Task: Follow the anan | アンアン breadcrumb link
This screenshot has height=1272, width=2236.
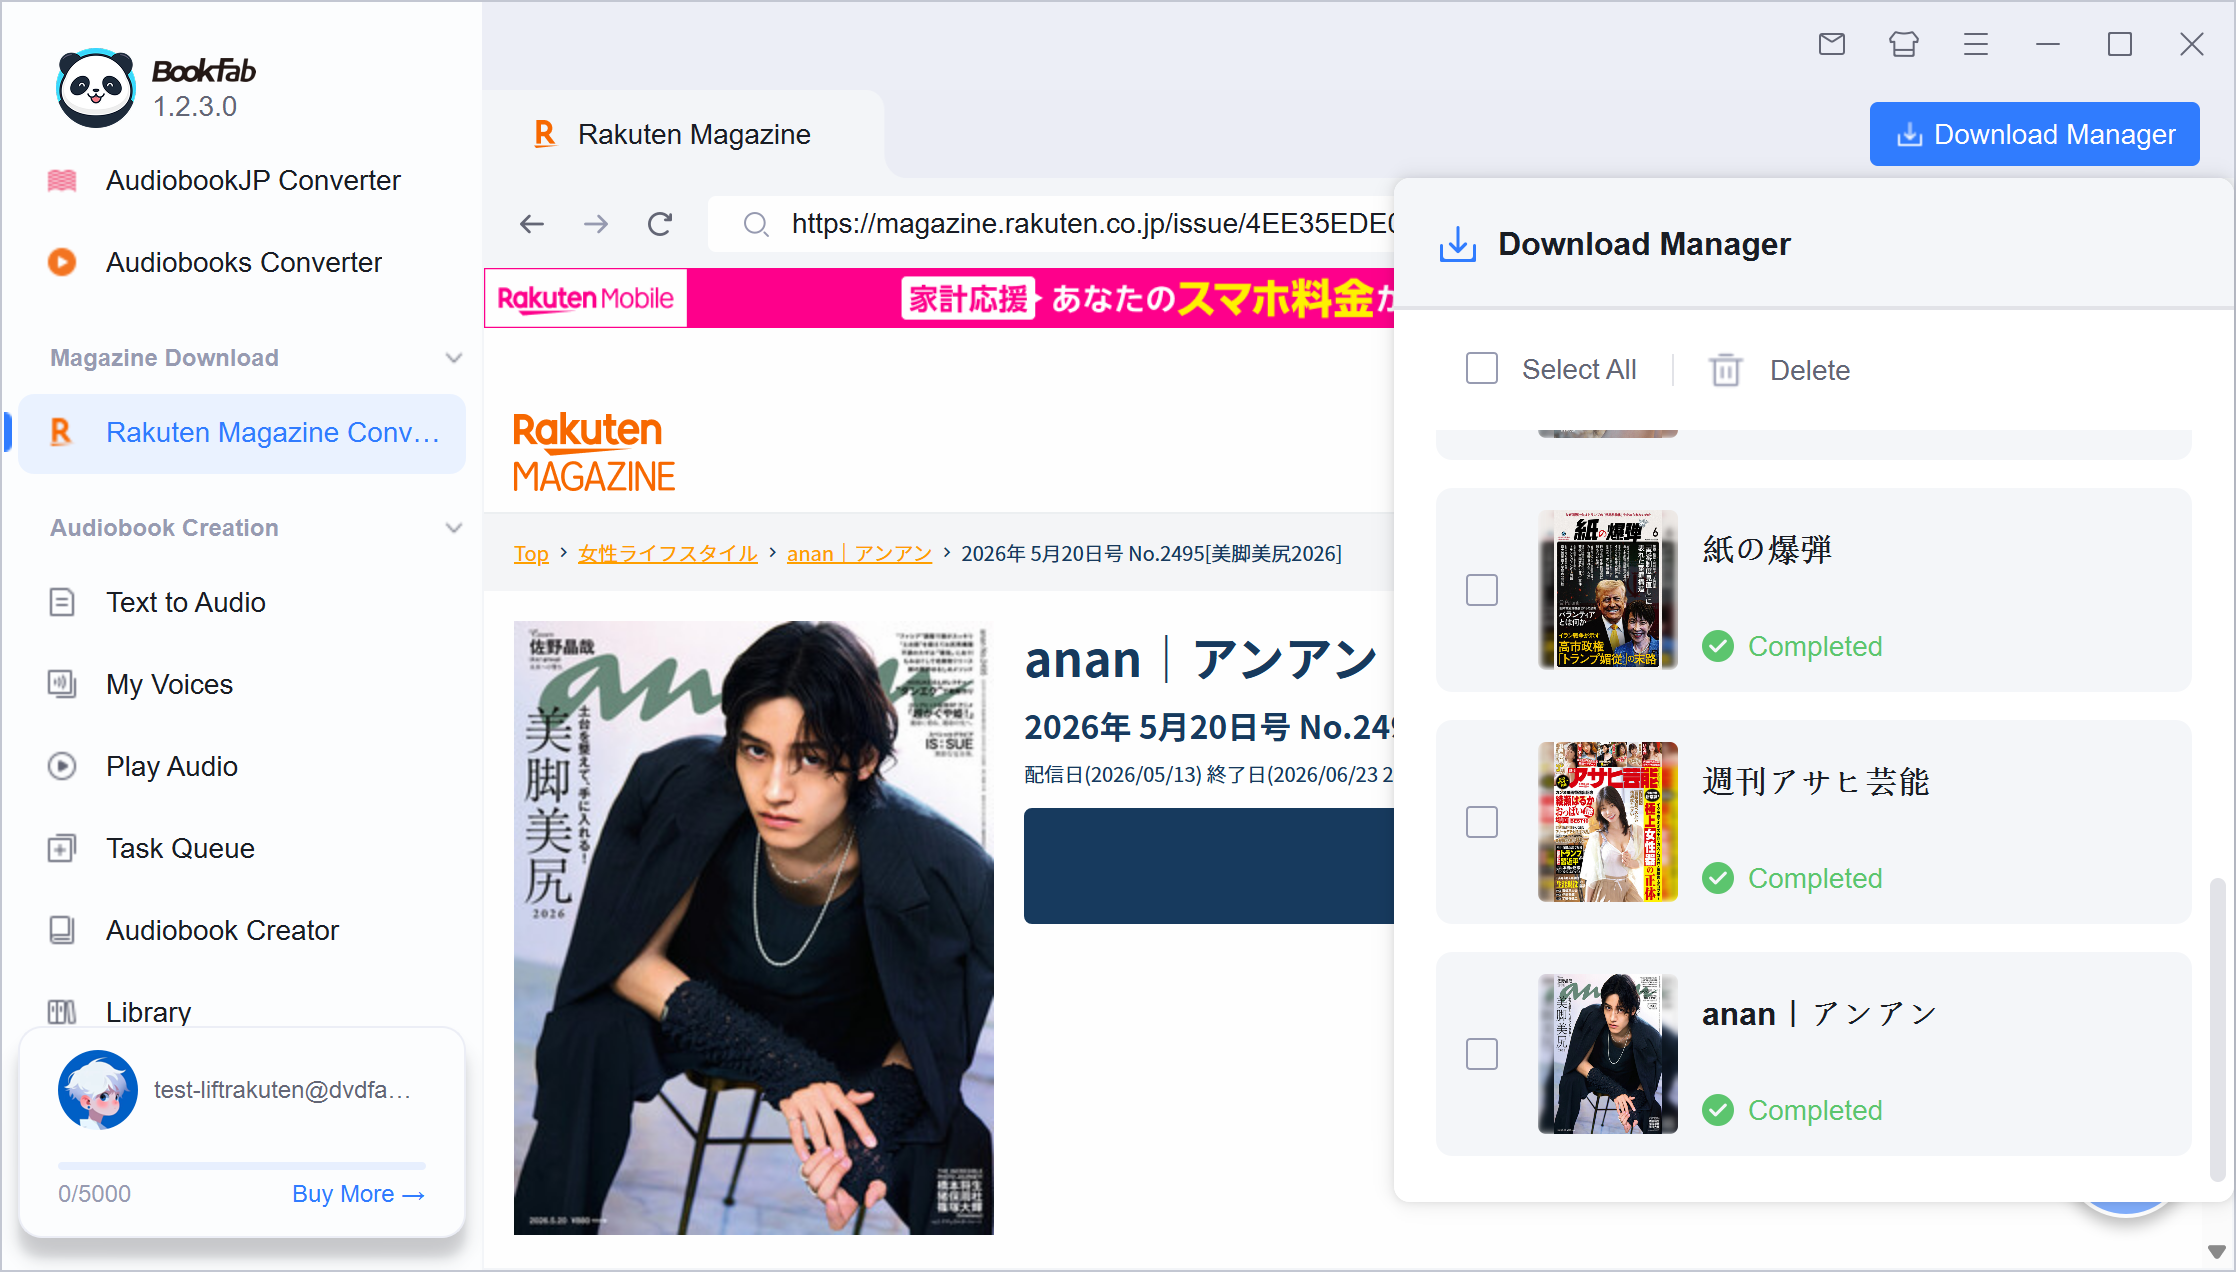Action: 859,554
